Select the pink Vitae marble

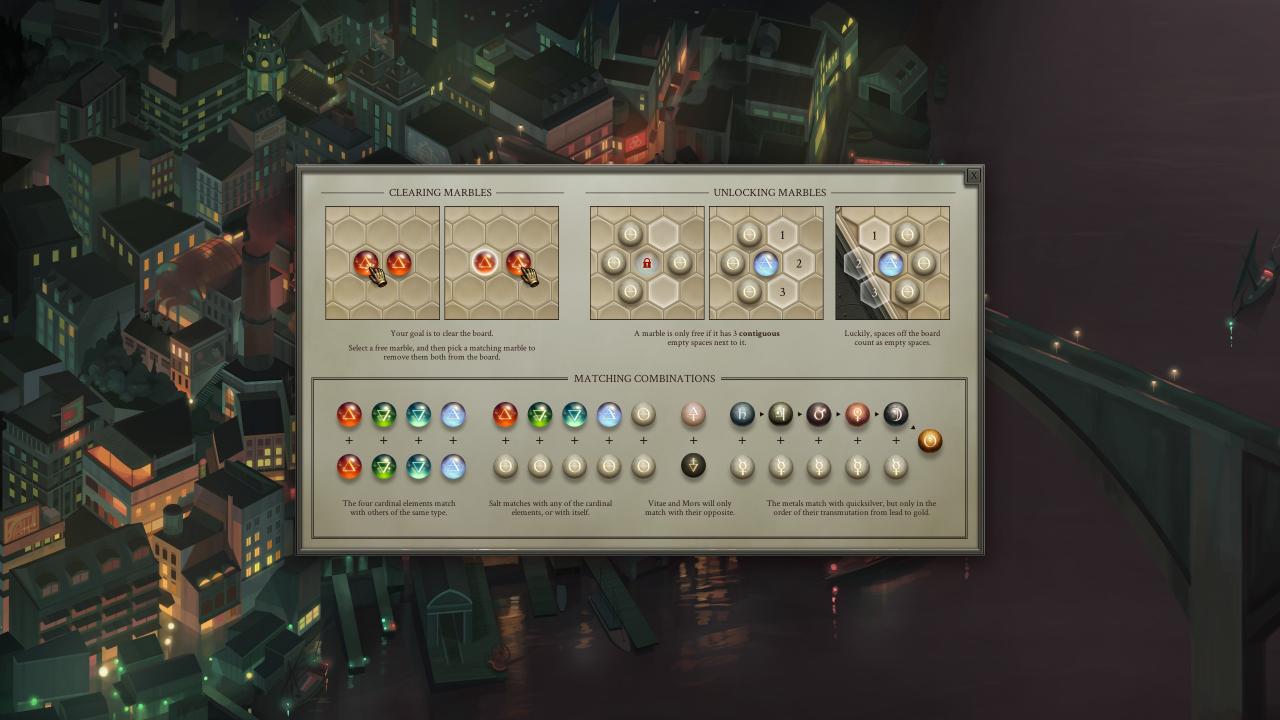point(693,414)
